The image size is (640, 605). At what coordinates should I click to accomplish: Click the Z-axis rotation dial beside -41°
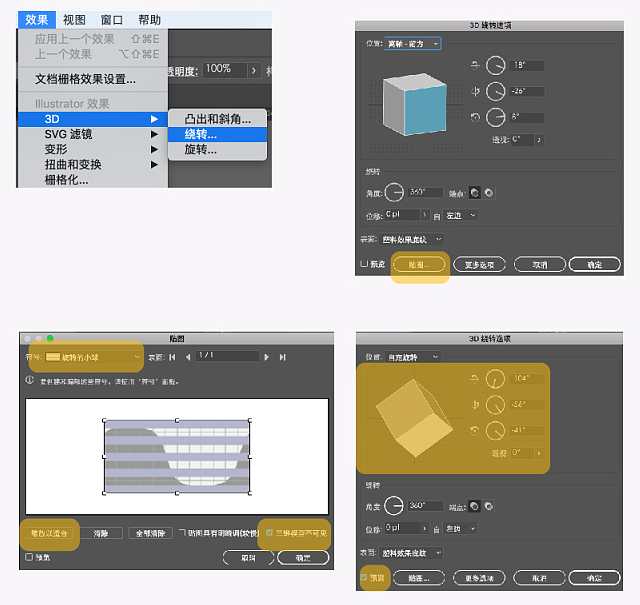coord(497,432)
